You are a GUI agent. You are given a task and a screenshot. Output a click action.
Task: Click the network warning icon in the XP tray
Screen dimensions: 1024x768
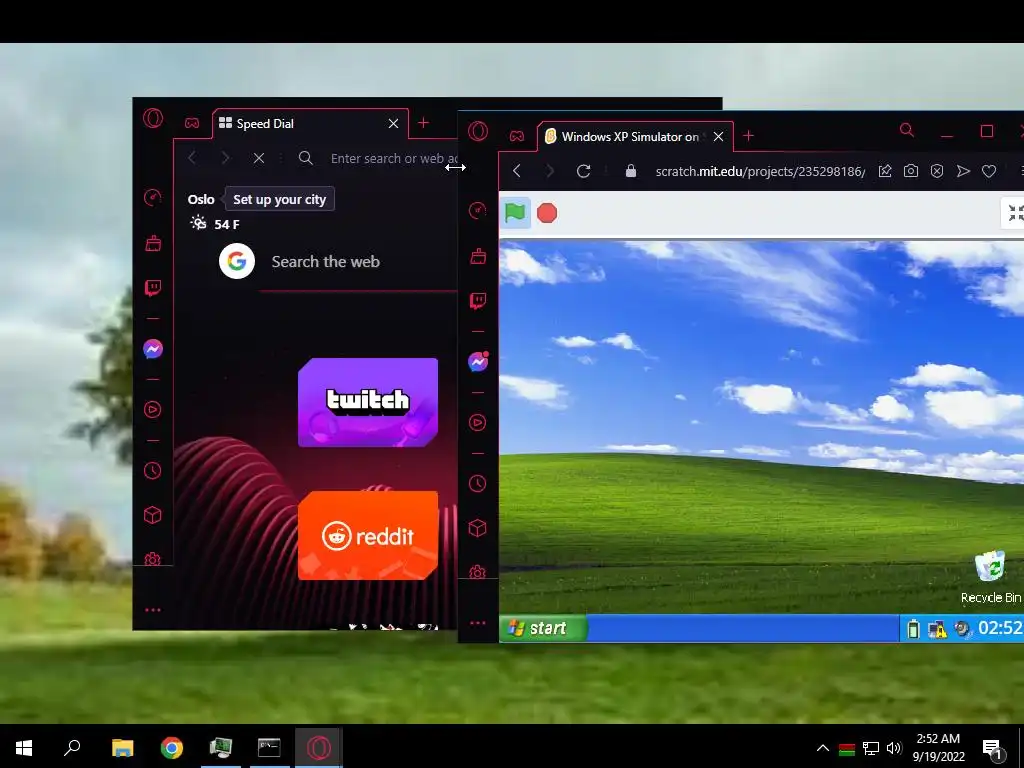(937, 629)
